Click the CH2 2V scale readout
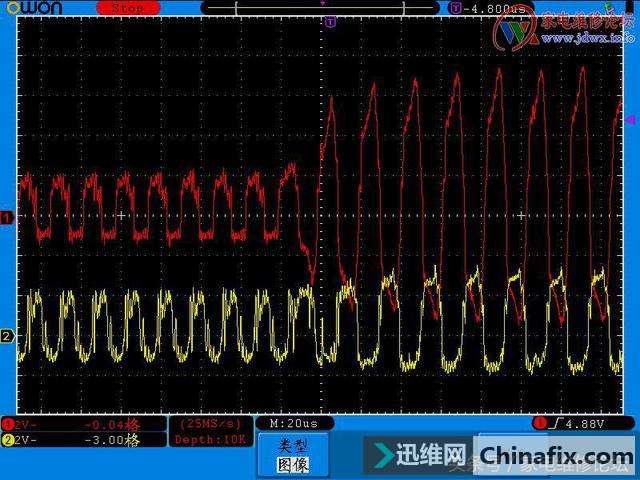Viewport: 640px width, 480px height. pos(27,440)
